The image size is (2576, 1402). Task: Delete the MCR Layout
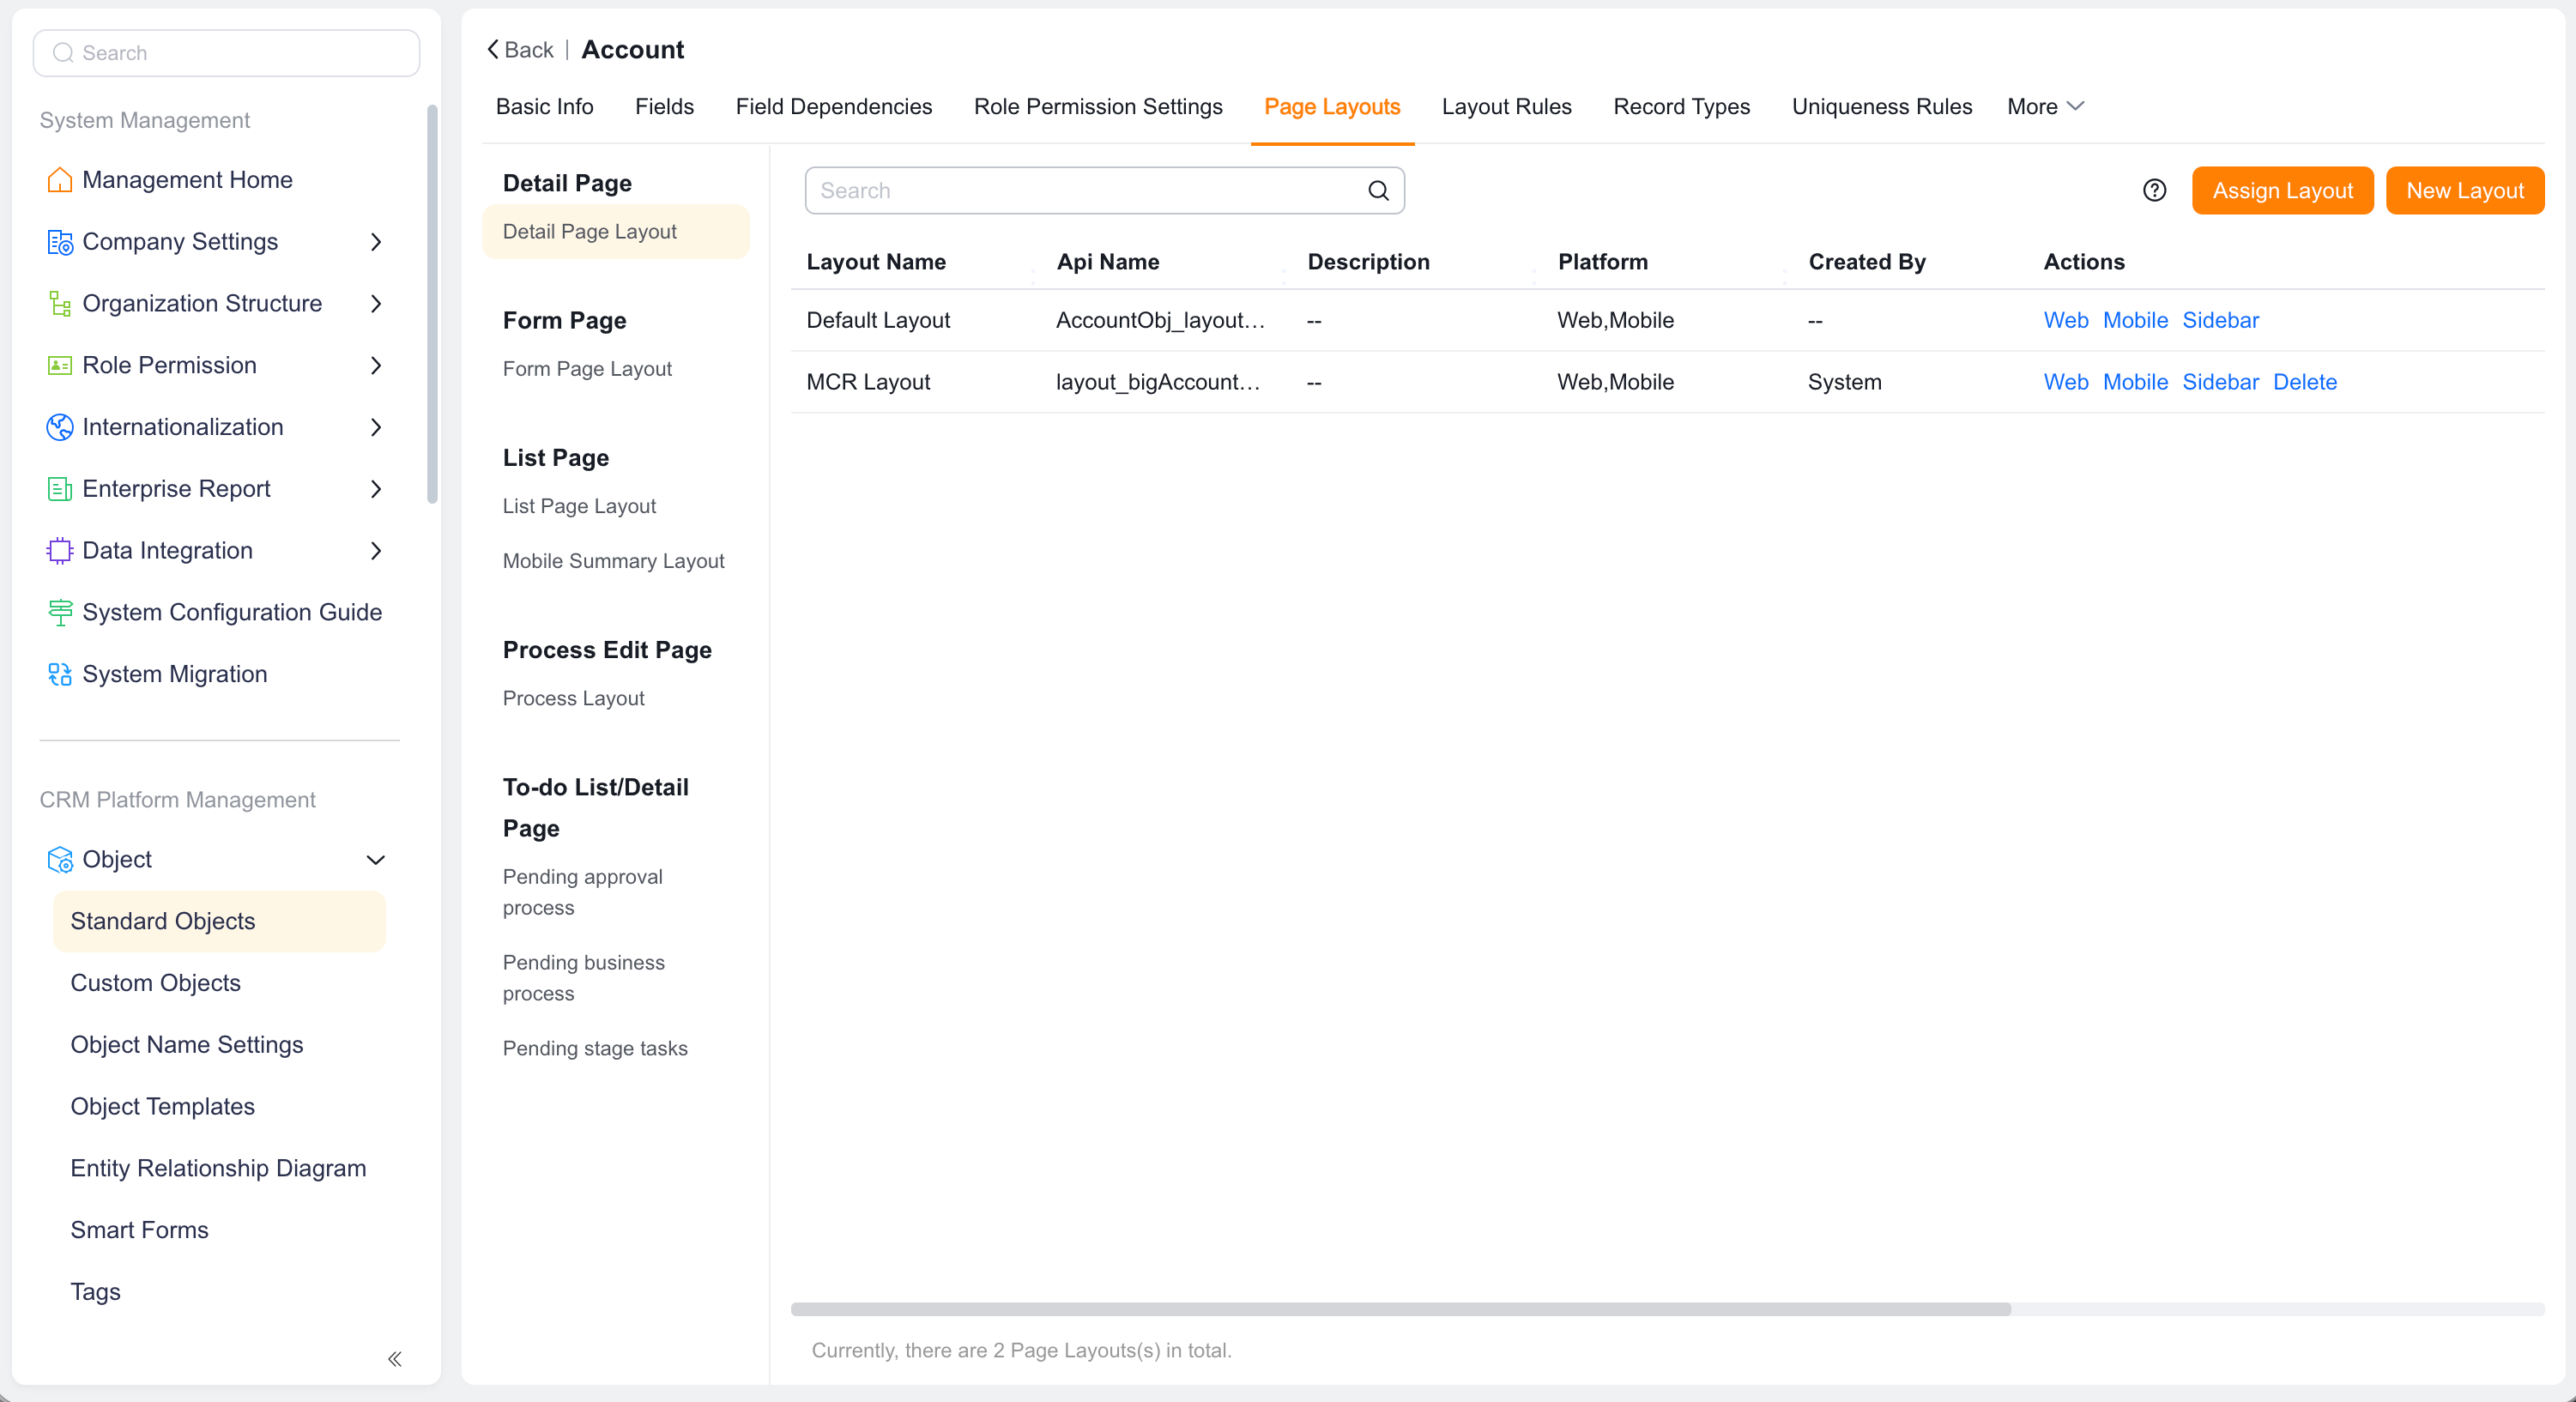(x=2304, y=382)
